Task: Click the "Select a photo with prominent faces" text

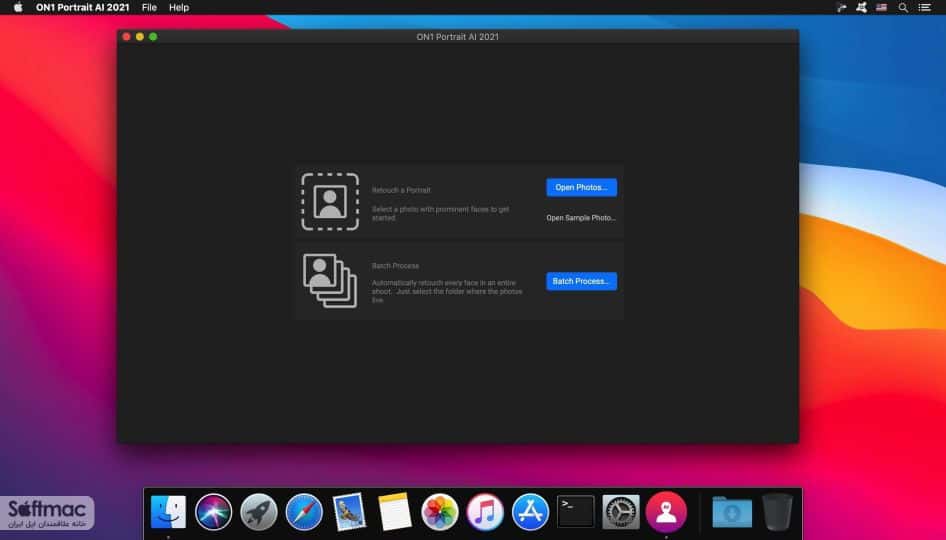Action: (440, 214)
